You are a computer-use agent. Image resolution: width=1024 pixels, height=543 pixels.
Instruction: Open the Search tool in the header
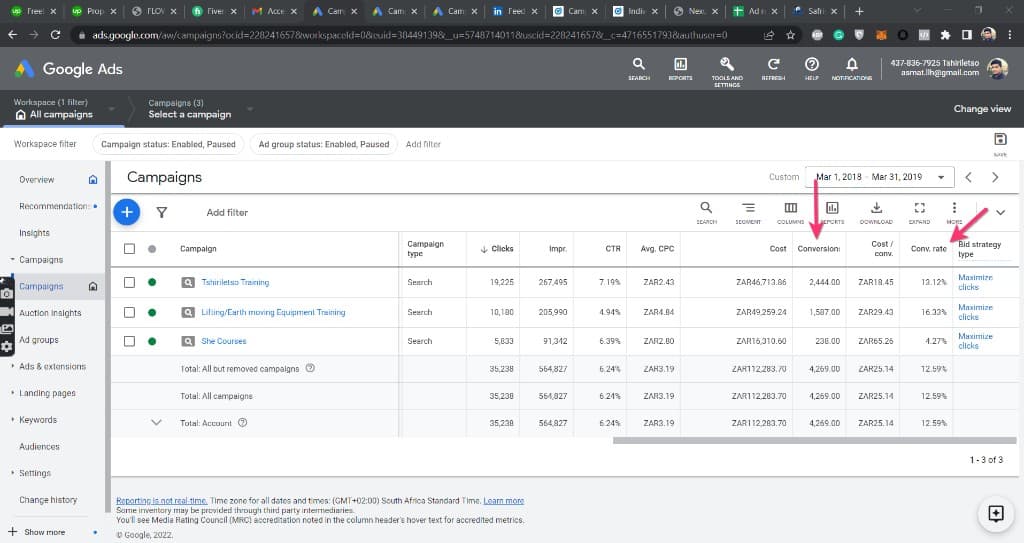click(639, 68)
